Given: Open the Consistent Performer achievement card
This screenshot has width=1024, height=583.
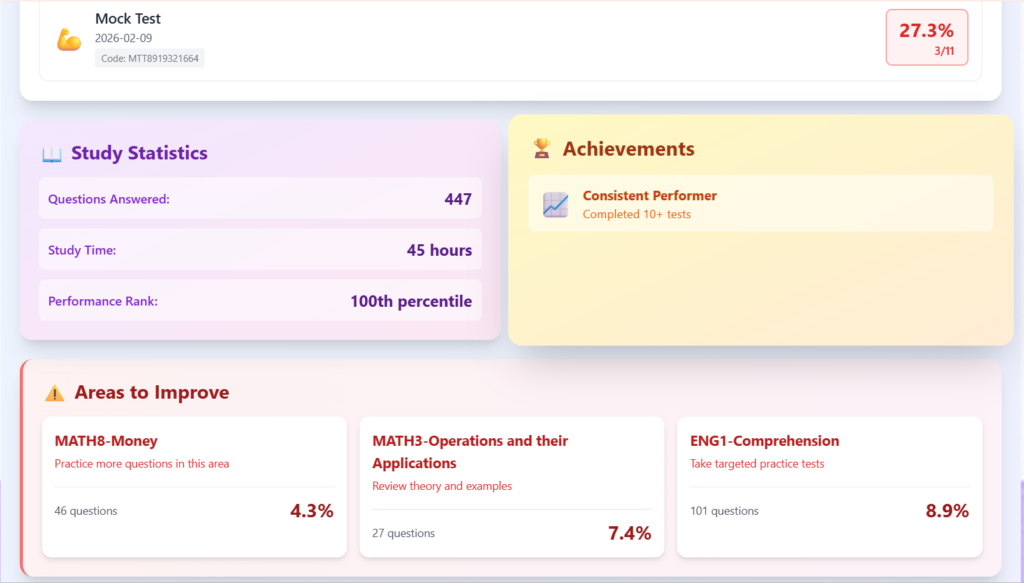Looking at the screenshot, I should click(x=760, y=204).
